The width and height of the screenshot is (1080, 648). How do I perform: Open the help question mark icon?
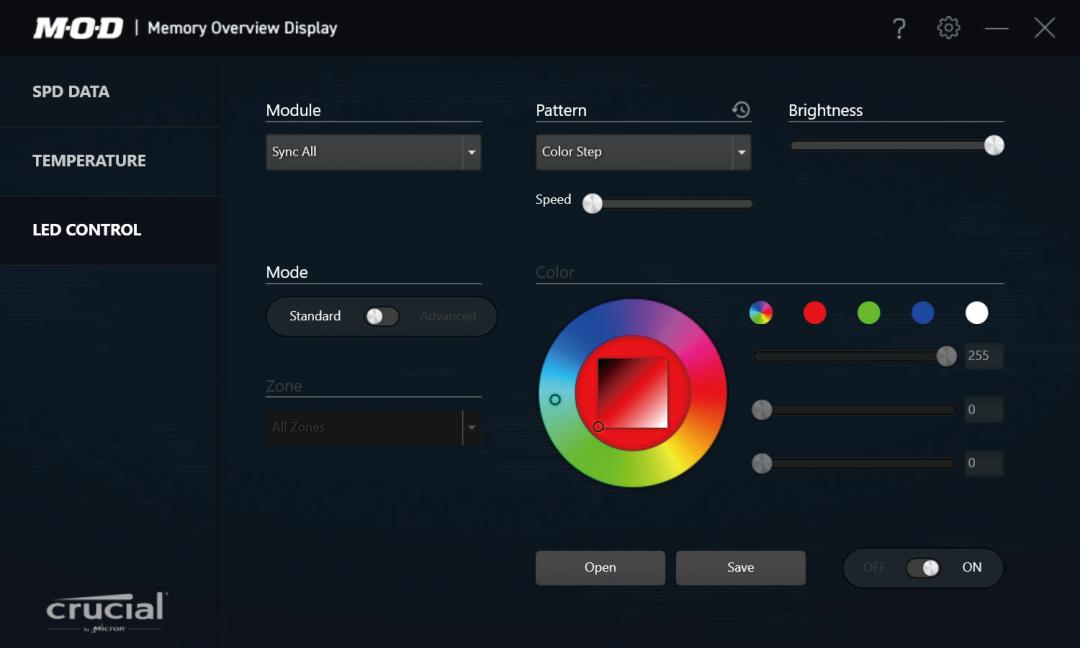[x=899, y=28]
